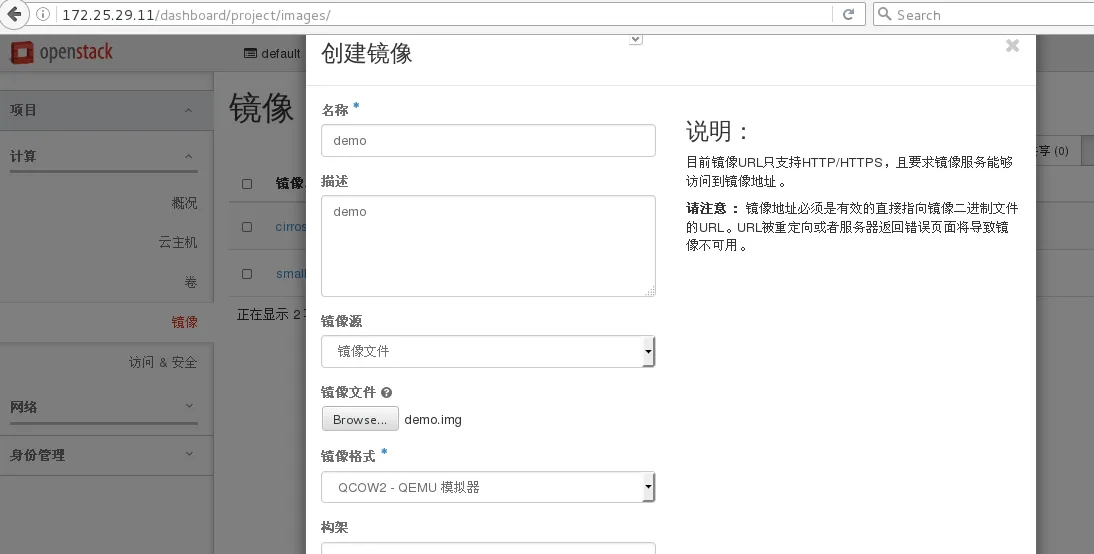Click Browse... to choose image file
Screen dimensions: 1094x554
(x=360, y=419)
